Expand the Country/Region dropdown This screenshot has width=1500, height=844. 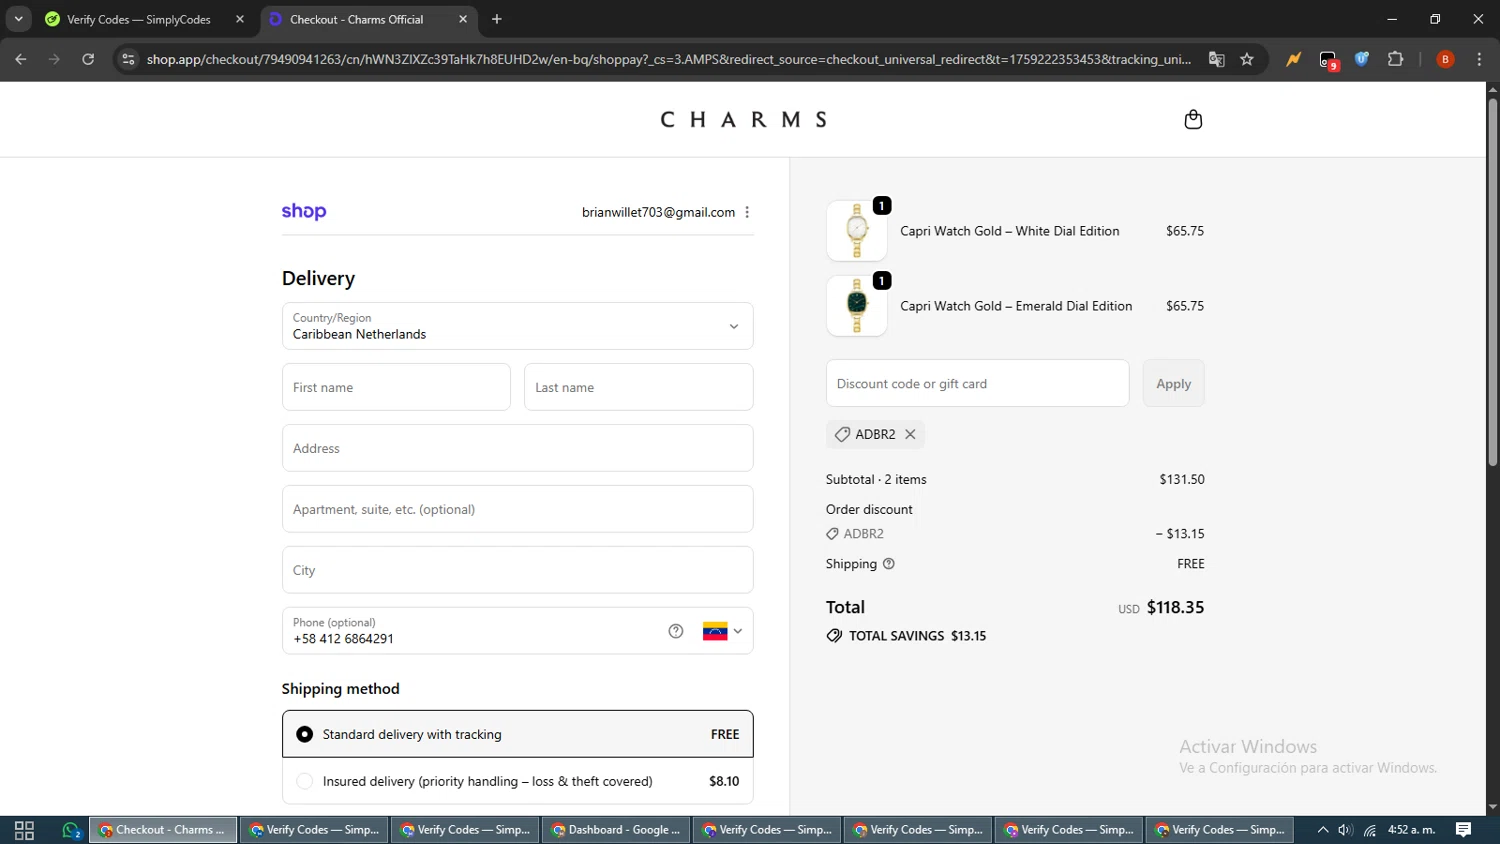point(518,326)
